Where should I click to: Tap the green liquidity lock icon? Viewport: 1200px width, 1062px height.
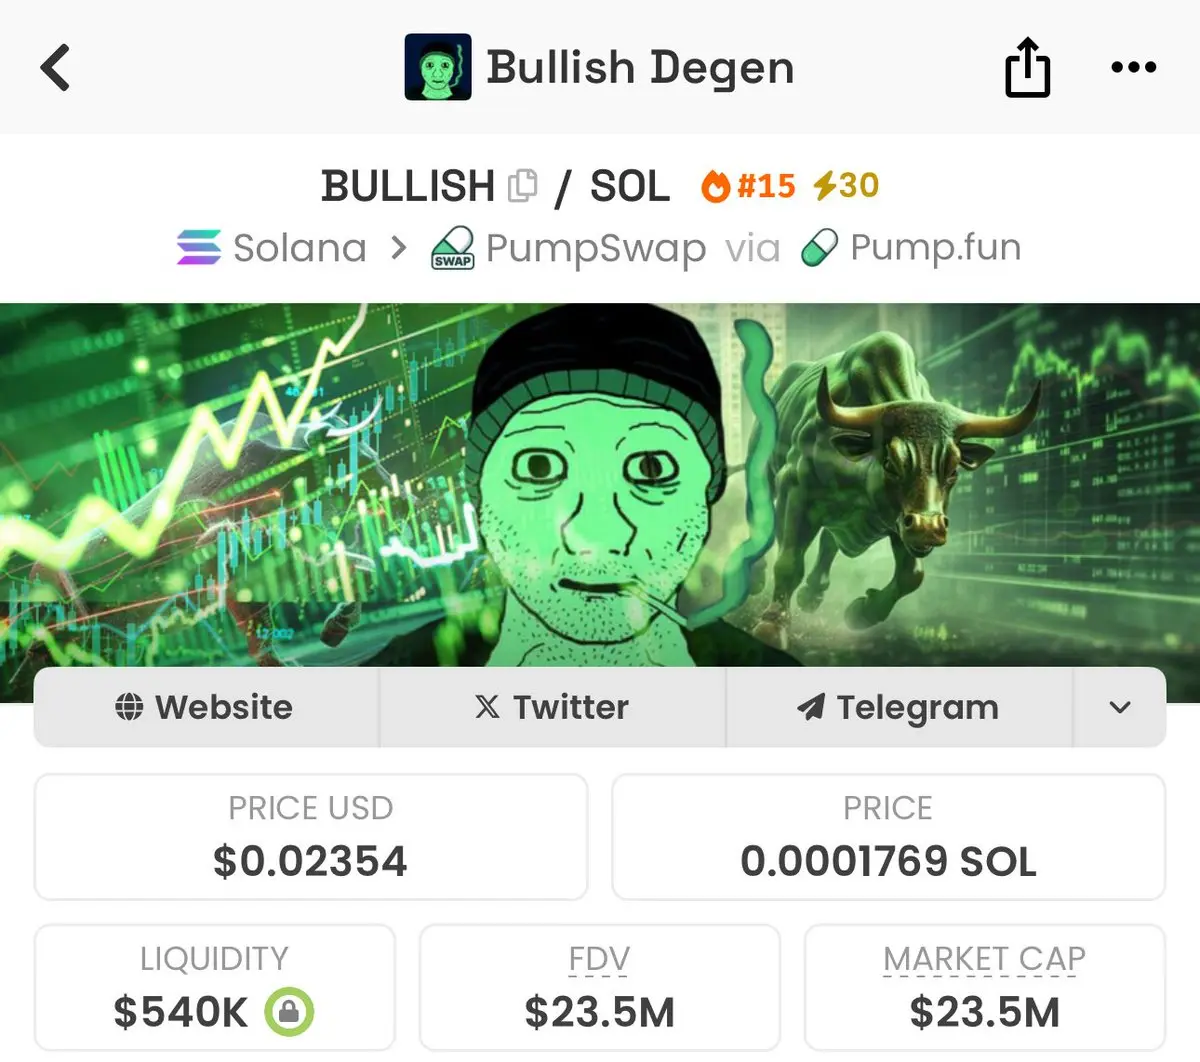point(289,1012)
